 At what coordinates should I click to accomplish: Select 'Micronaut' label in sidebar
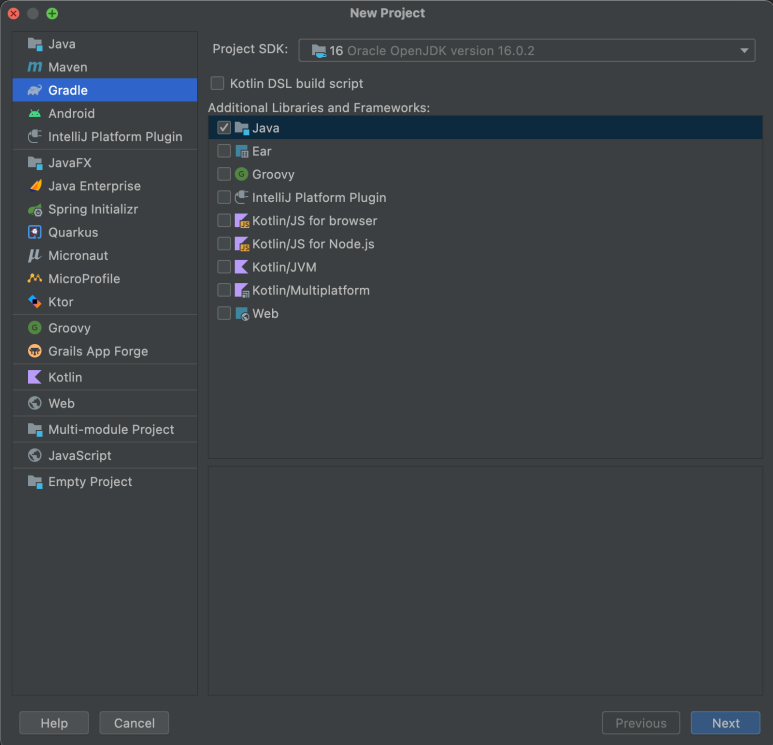[x=78, y=255]
